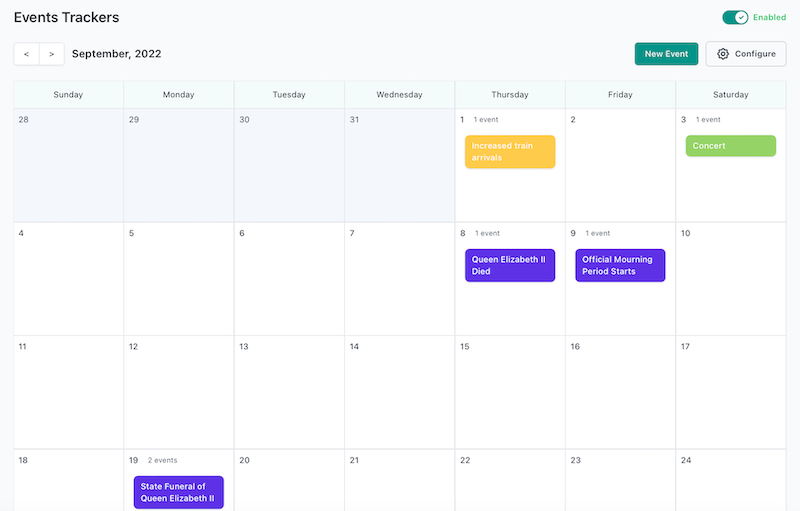Click the Events Trackers heading
The width and height of the screenshot is (800, 511).
click(x=66, y=17)
